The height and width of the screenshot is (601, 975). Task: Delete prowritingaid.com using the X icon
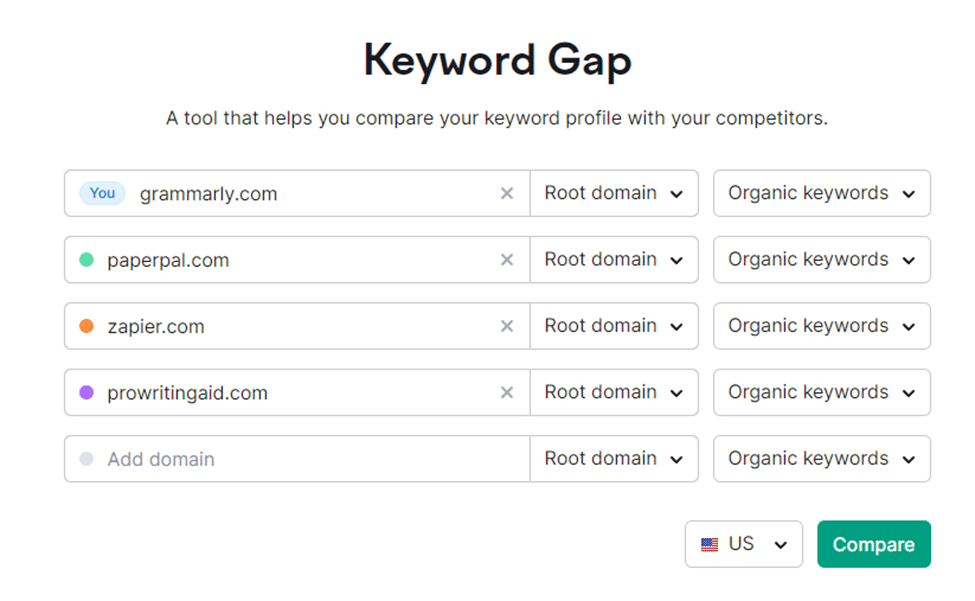click(507, 393)
